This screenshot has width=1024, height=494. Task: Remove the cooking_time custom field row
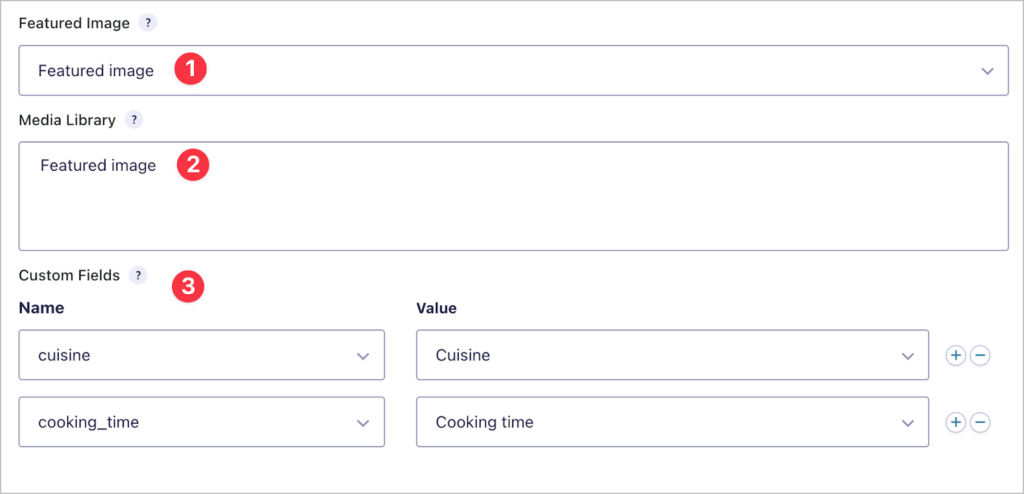click(980, 423)
